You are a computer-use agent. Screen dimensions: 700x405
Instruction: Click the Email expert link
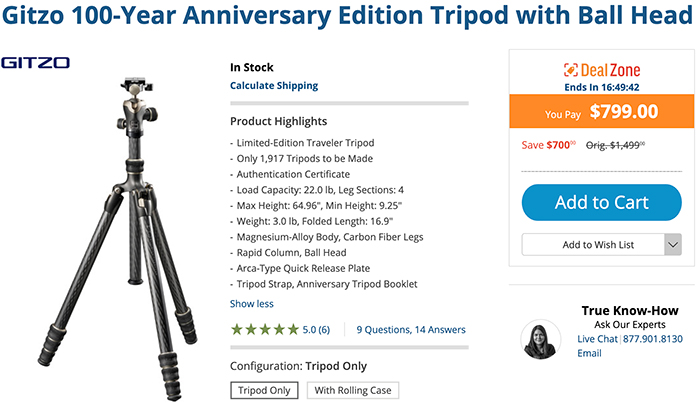coord(589,353)
